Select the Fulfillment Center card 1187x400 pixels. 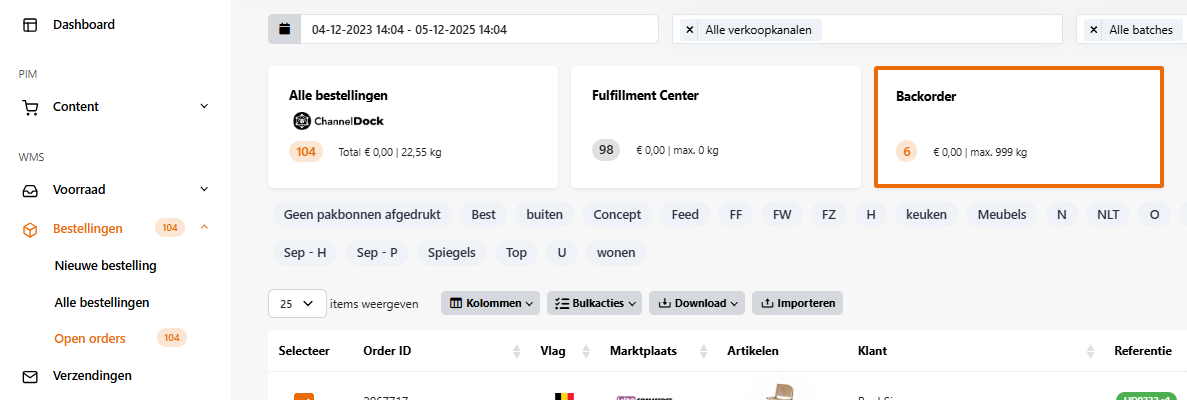[x=715, y=127]
